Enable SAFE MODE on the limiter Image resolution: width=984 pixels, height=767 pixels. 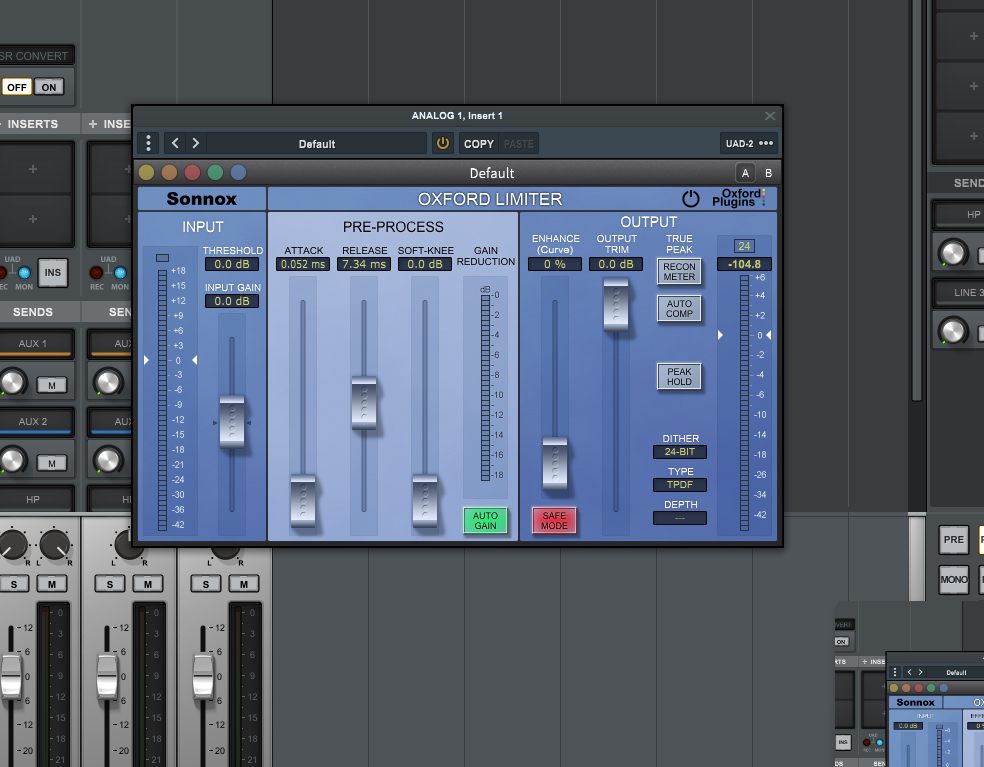[x=554, y=520]
